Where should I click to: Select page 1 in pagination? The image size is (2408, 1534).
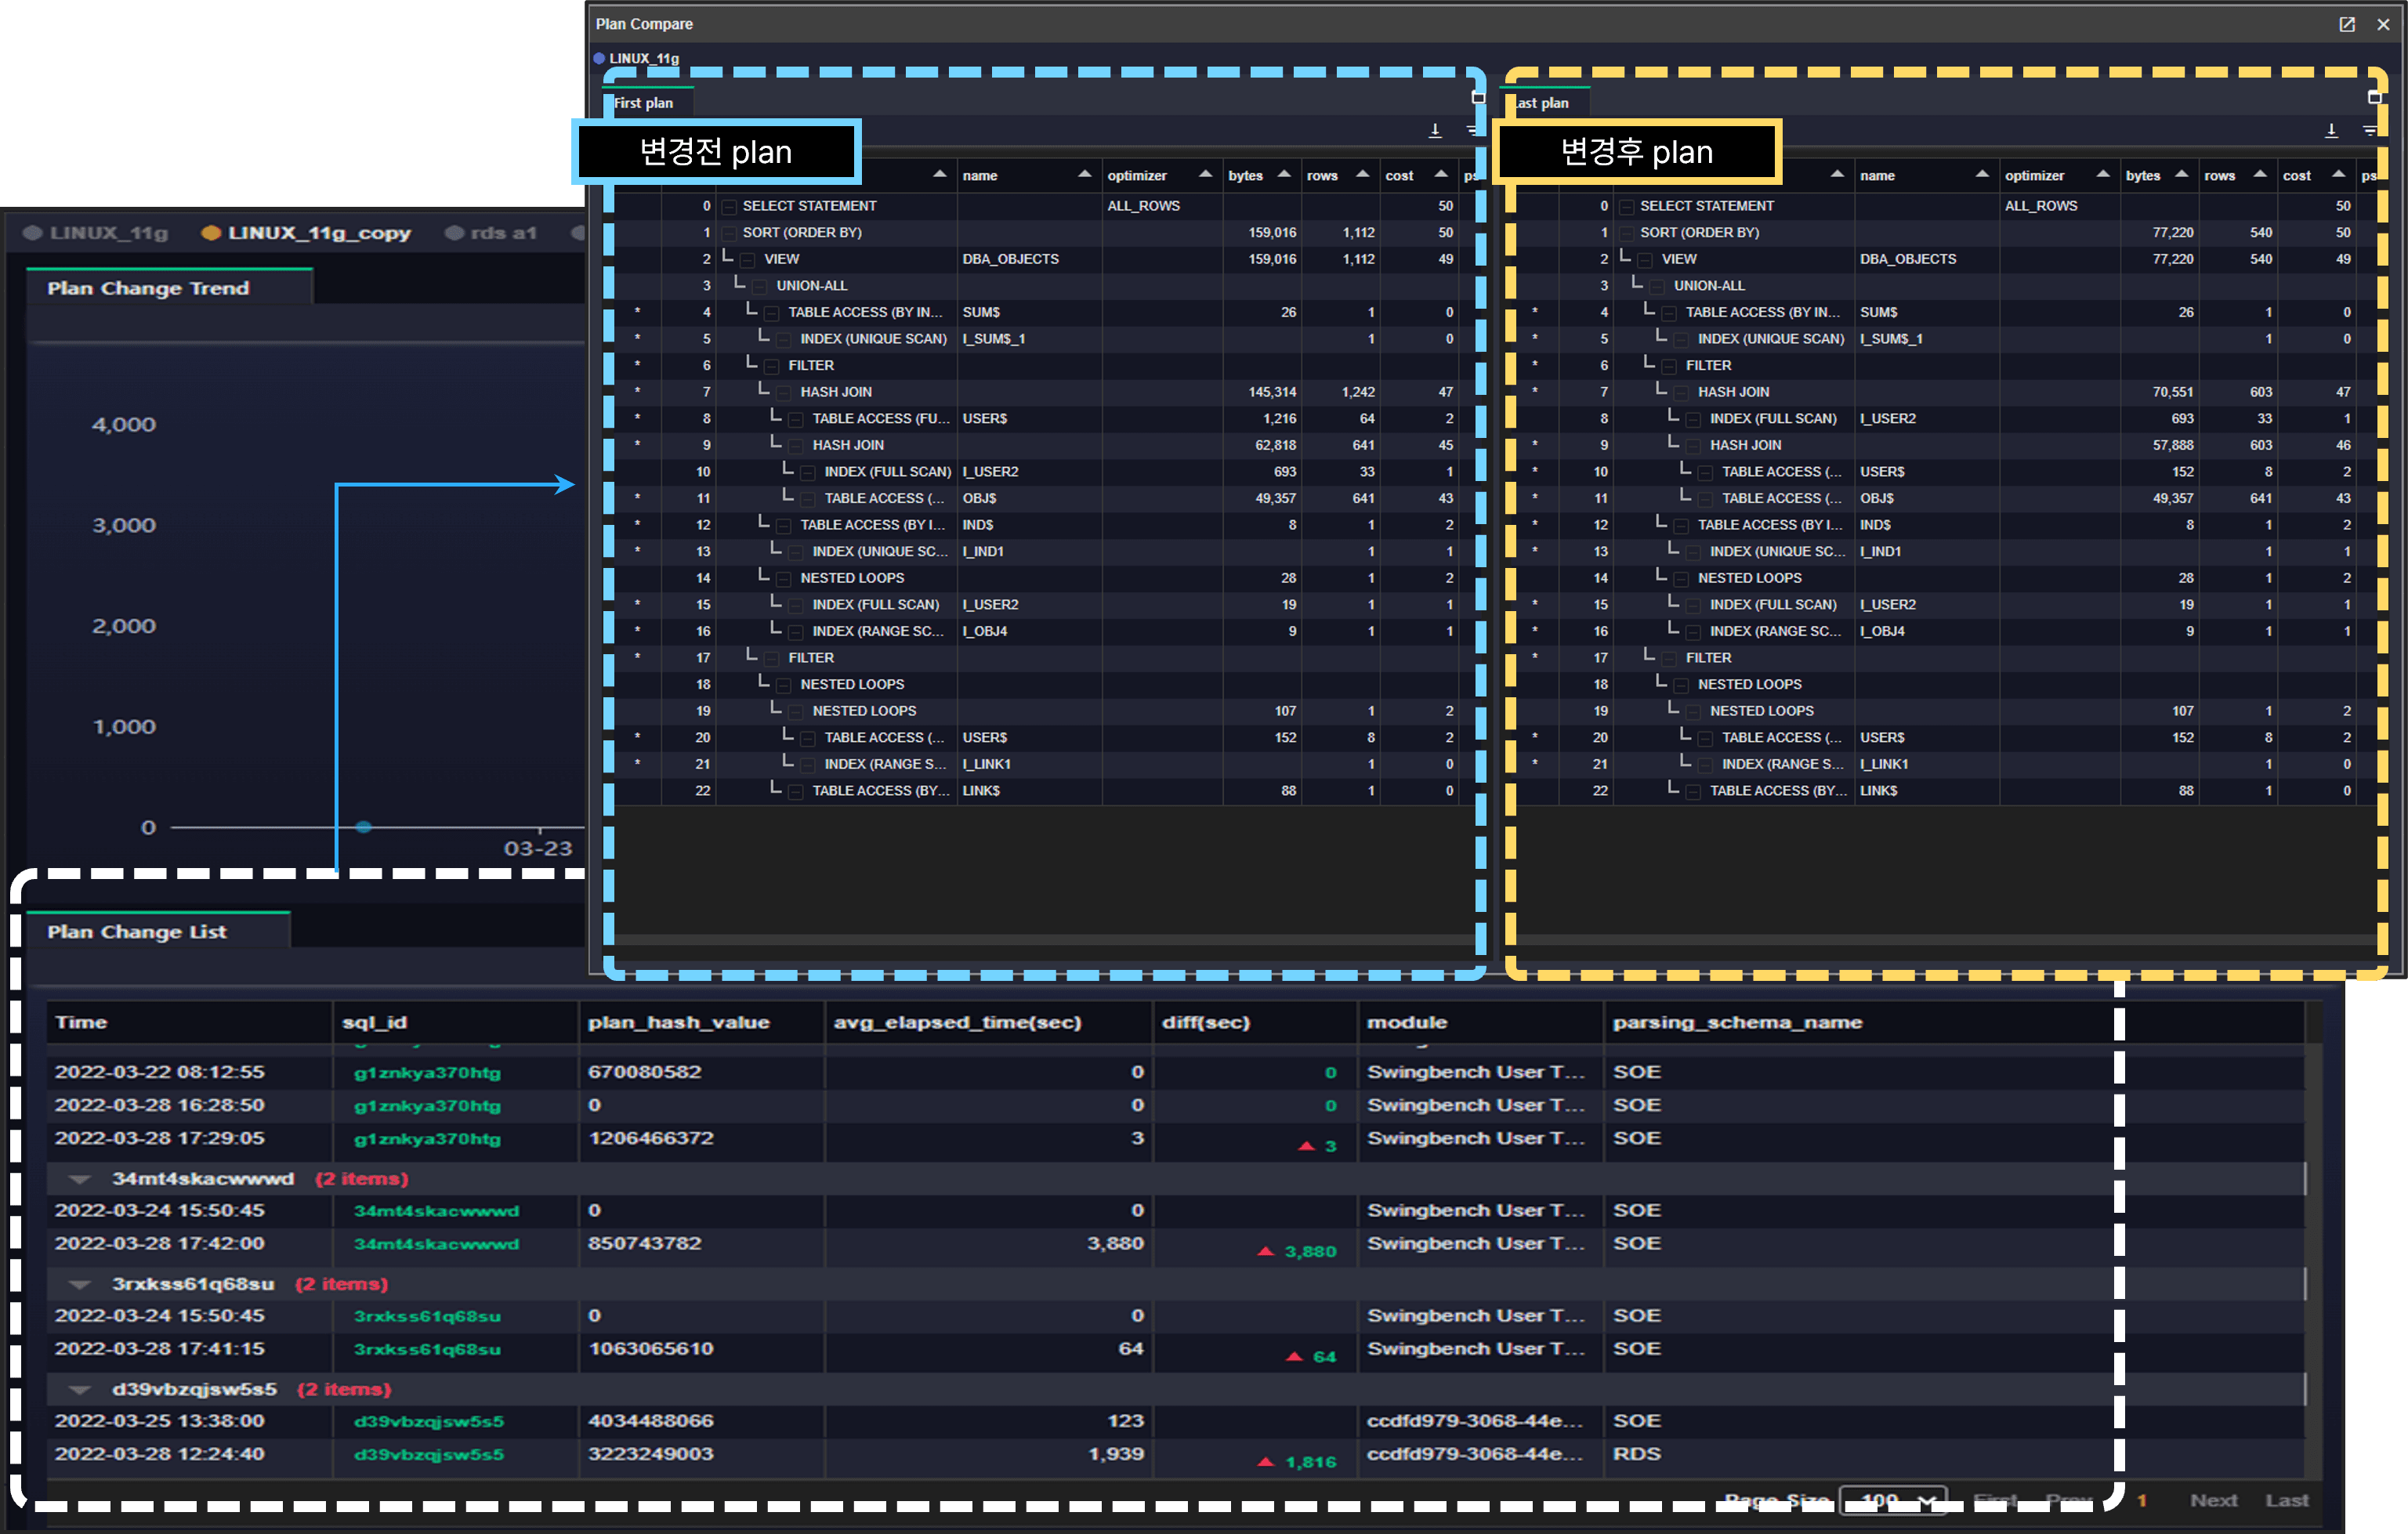(x=2141, y=1500)
